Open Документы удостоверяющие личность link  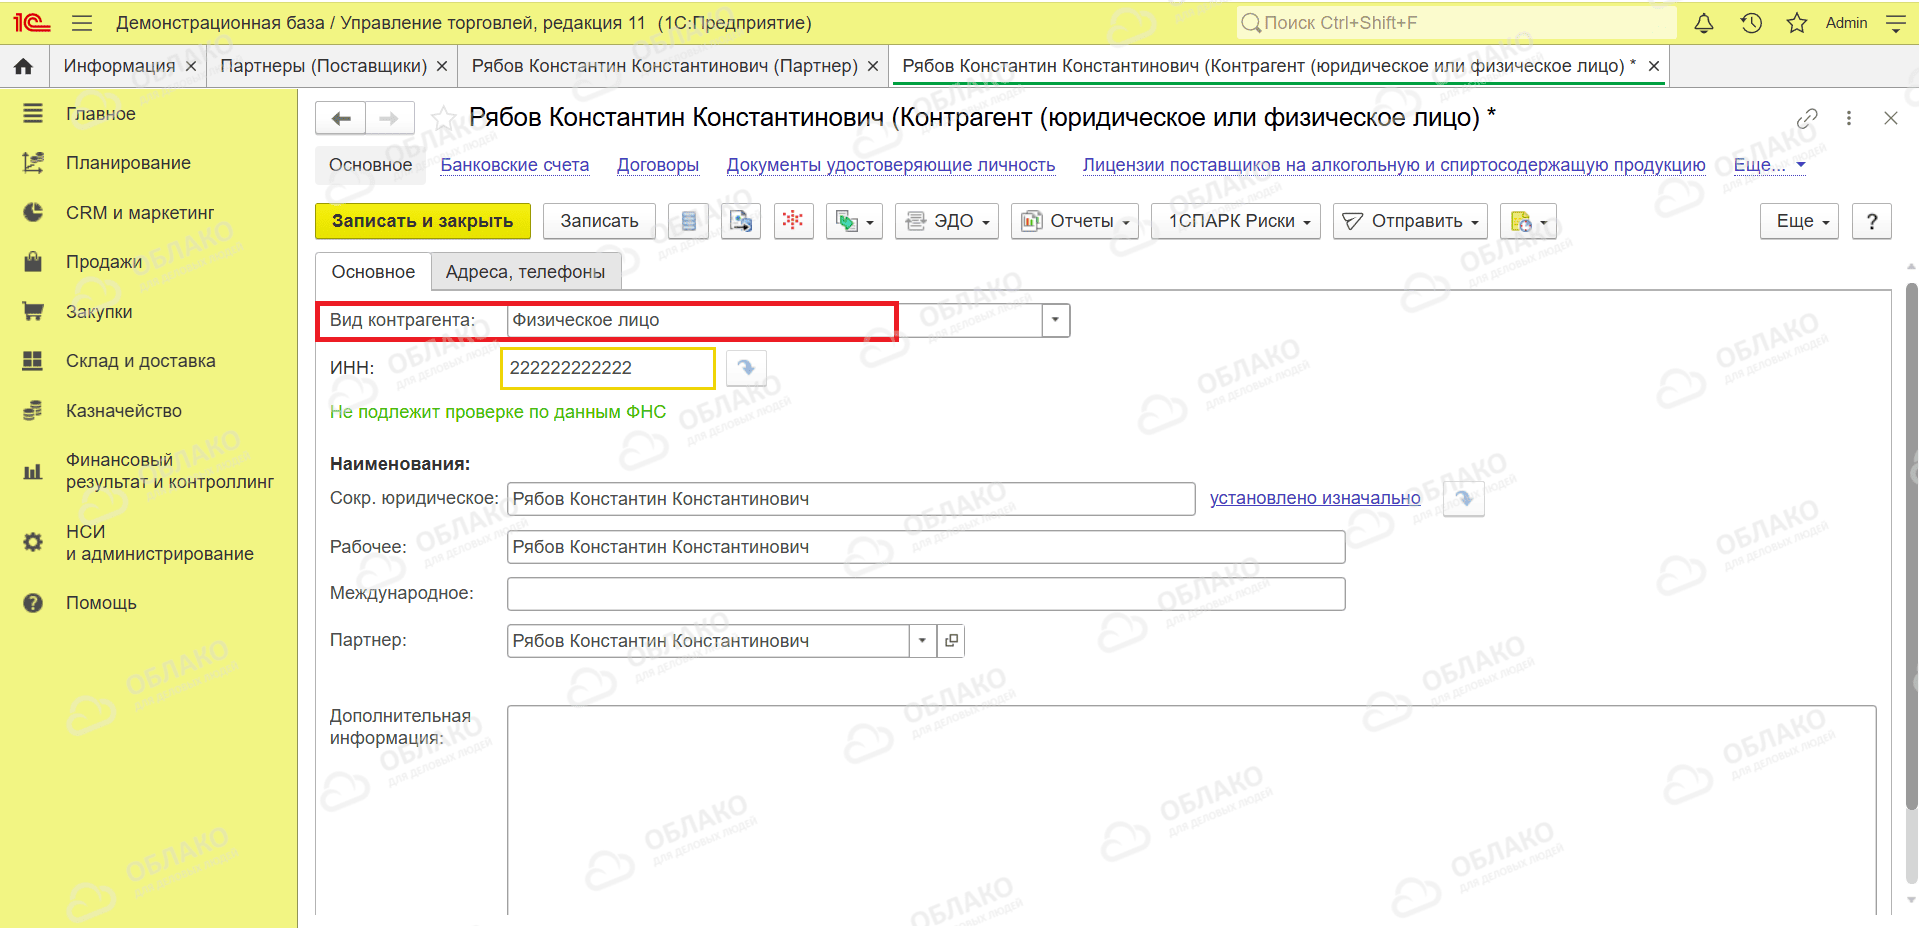891,165
